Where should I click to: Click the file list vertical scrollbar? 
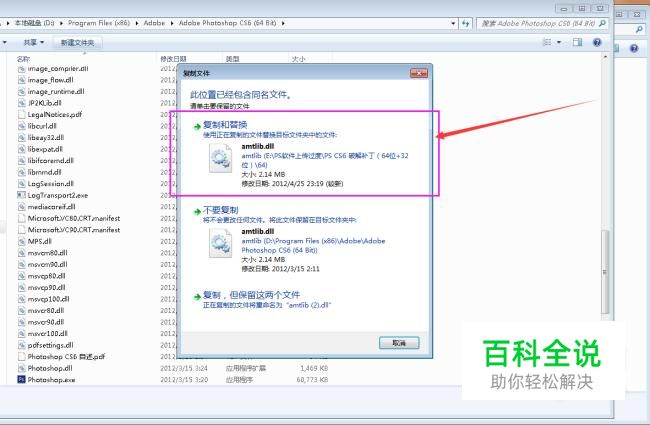pyautogui.click(x=605, y=272)
